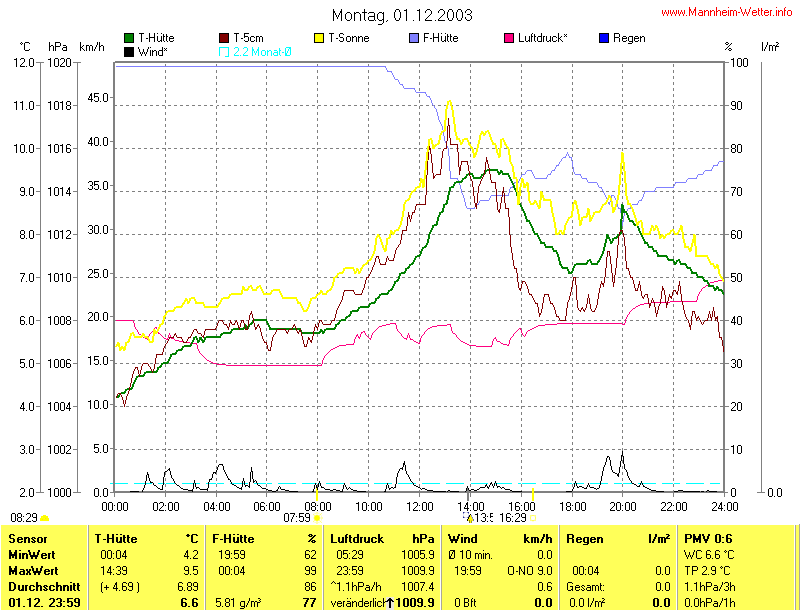
Task: Click the MaxWert row label
Action: [32, 571]
